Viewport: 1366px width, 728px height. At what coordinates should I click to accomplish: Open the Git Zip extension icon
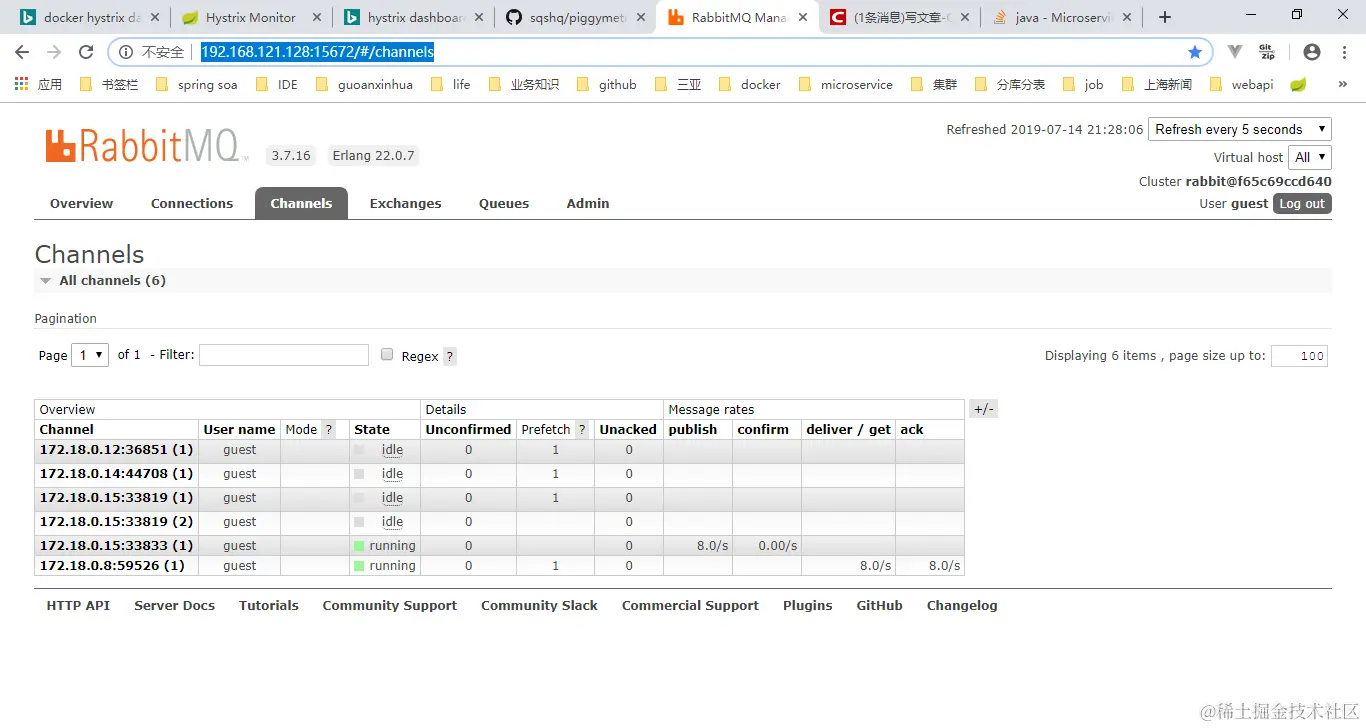point(1267,52)
